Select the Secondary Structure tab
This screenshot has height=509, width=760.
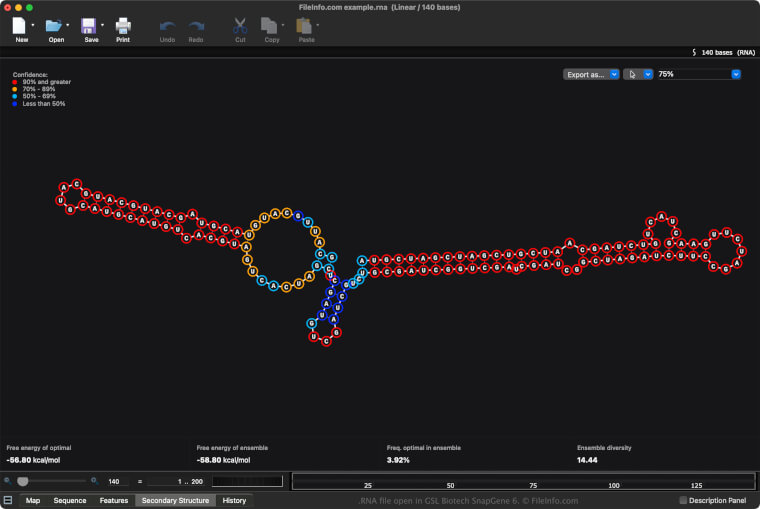[x=175, y=500]
